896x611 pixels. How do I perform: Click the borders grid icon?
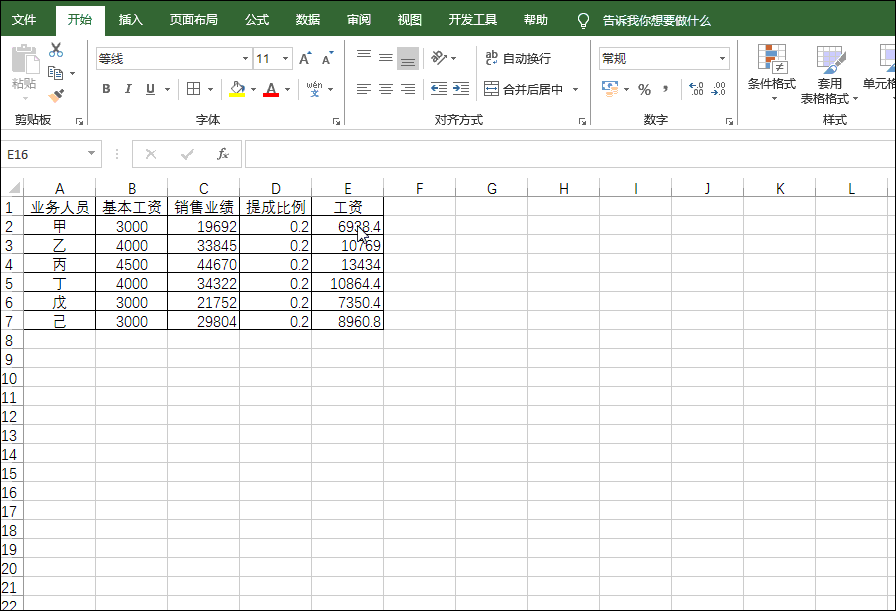coord(194,89)
